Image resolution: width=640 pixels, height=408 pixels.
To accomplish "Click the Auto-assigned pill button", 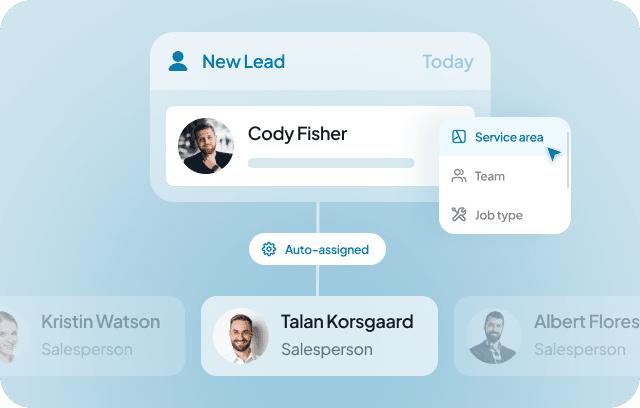I will (316, 249).
